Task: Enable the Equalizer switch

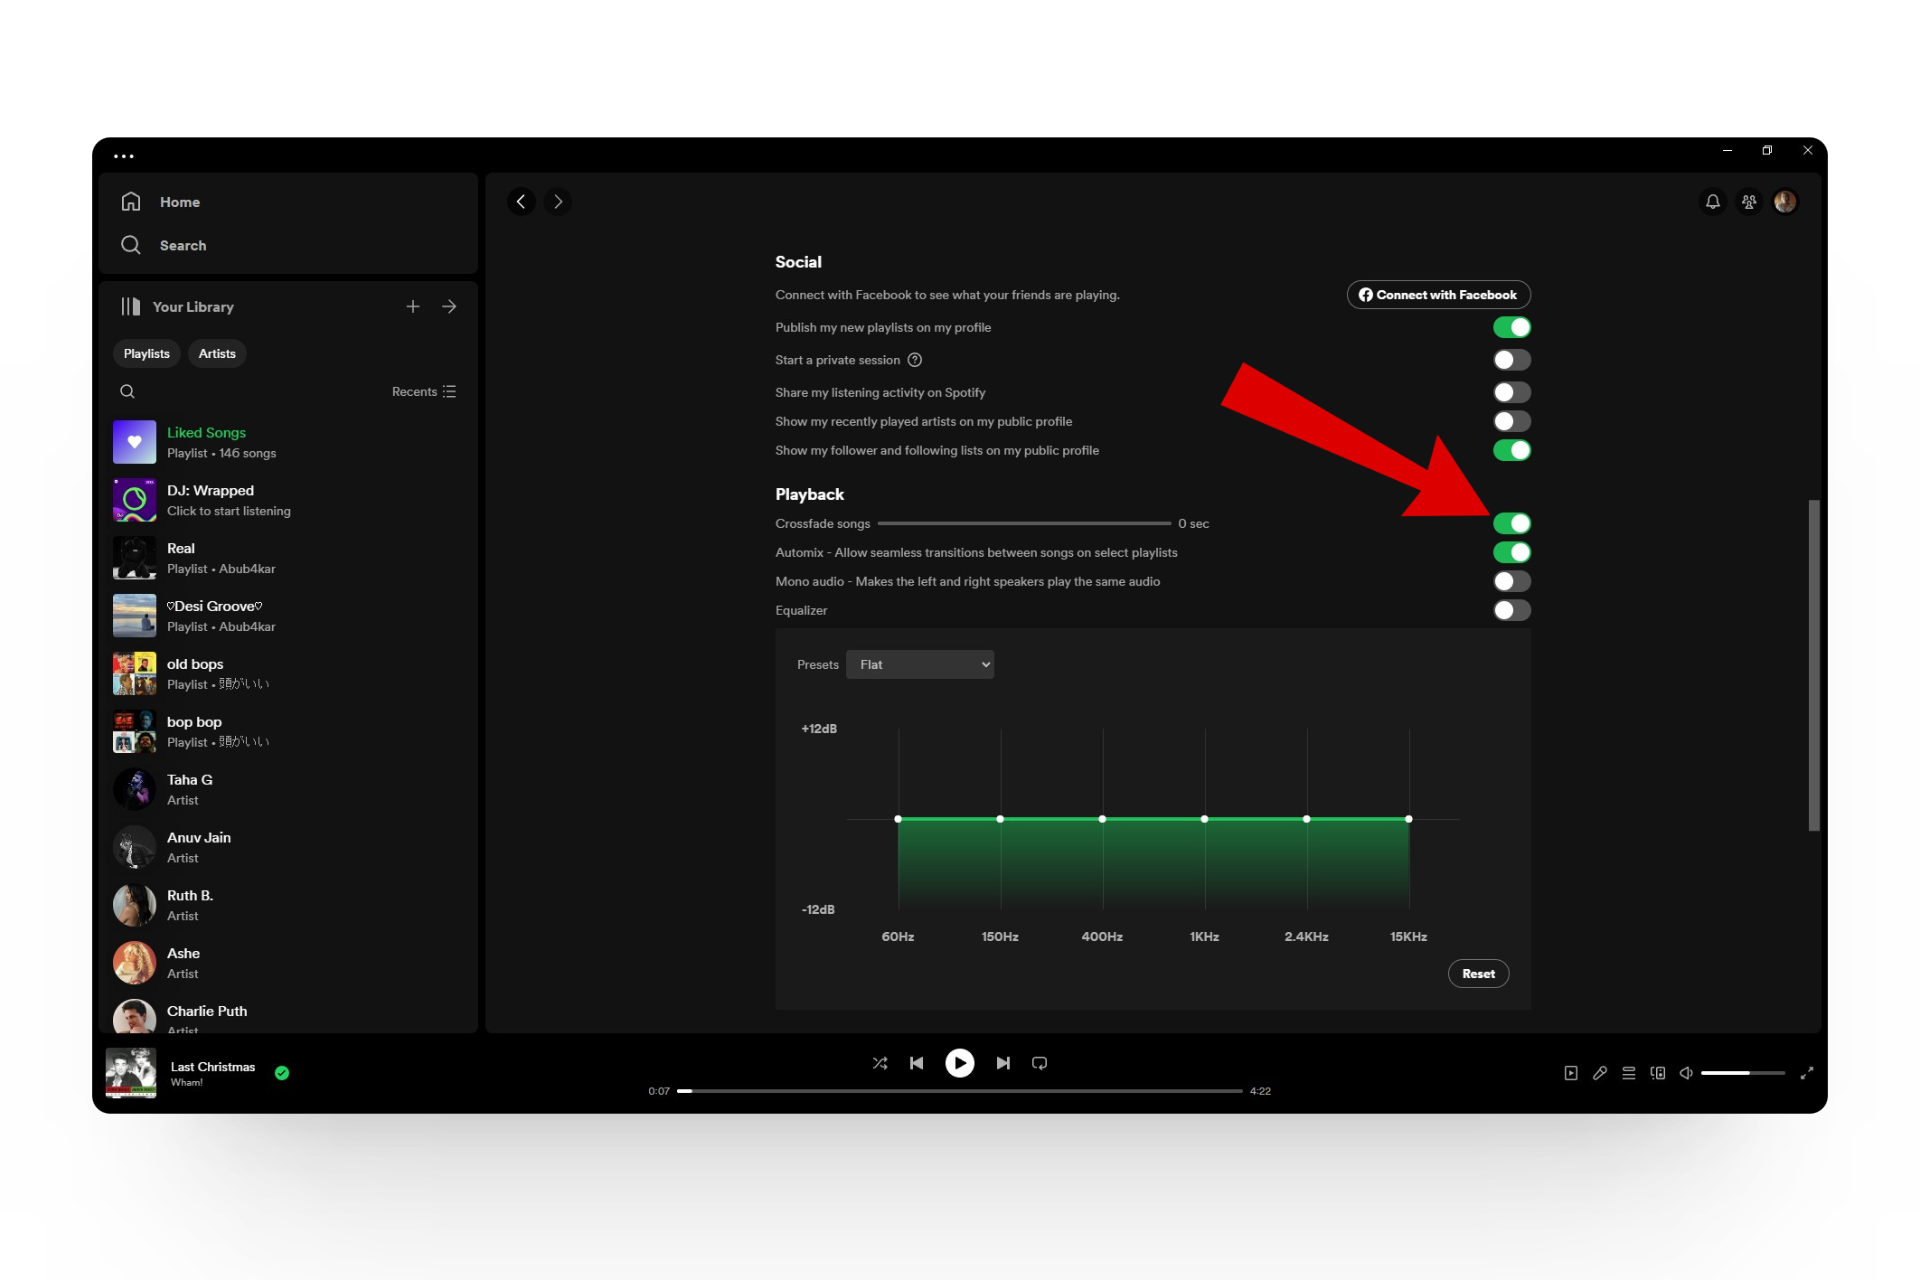Action: pyautogui.click(x=1511, y=610)
